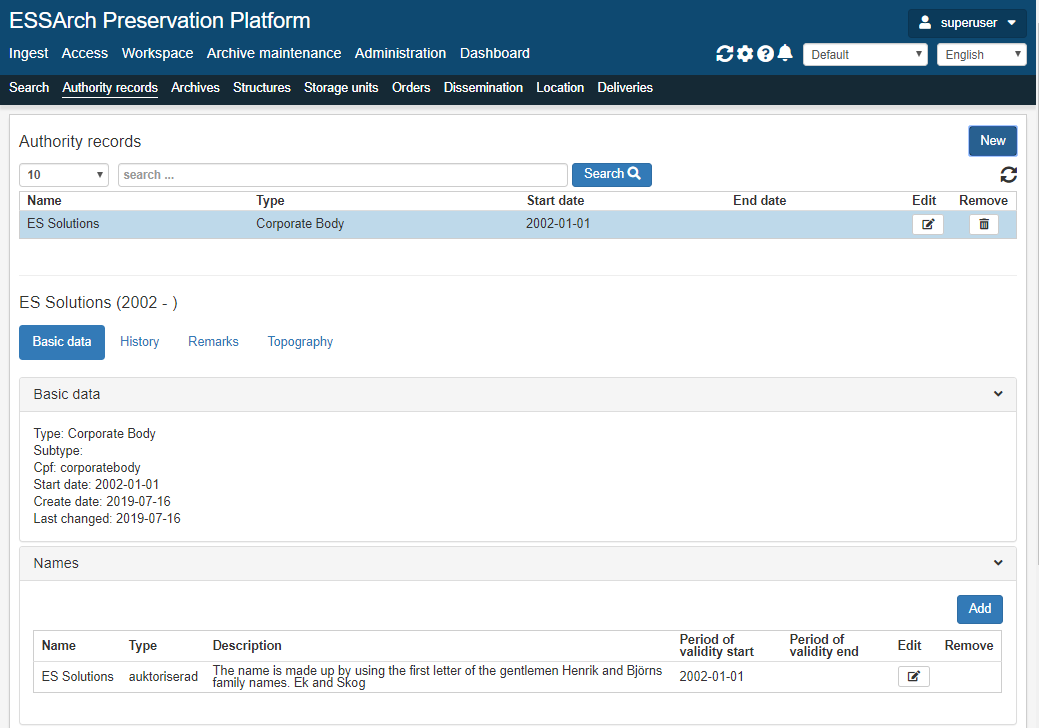This screenshot has height=728, width=1039.
Task: Click the New authority record button
Action: (993, 141)
